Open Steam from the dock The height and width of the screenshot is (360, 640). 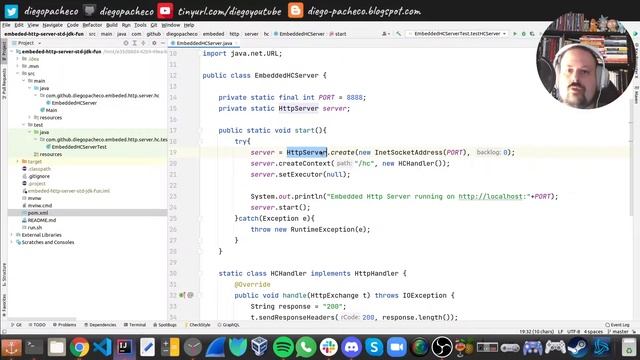(578, 348)
